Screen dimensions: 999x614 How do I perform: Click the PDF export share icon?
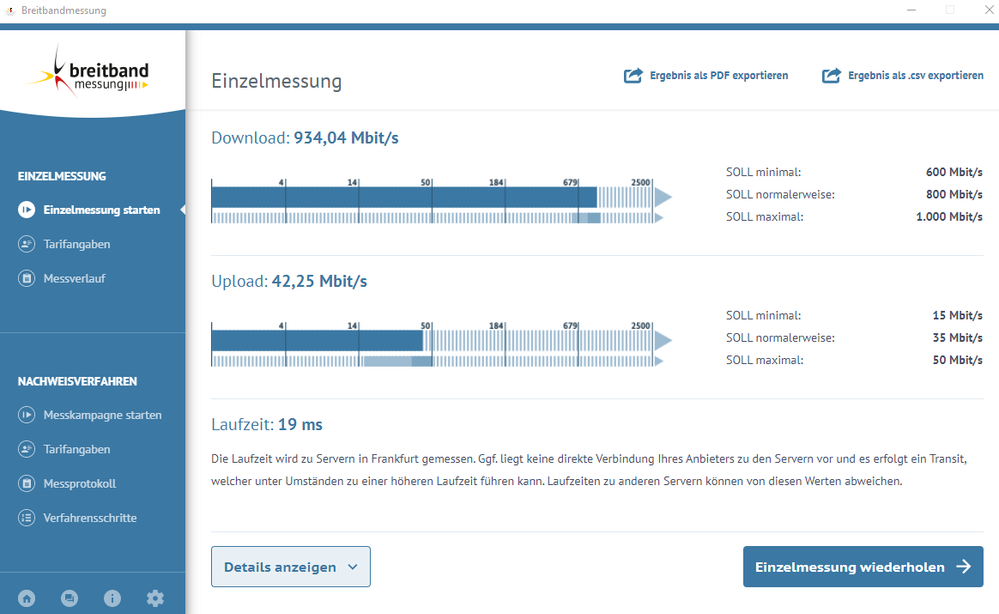[633, 76]
